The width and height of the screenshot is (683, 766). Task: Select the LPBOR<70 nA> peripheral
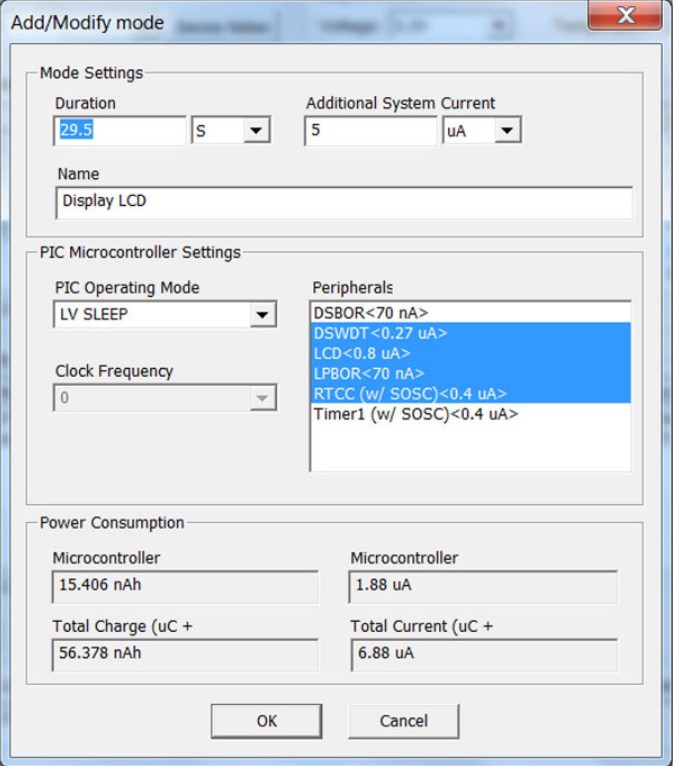pos(470,373)
